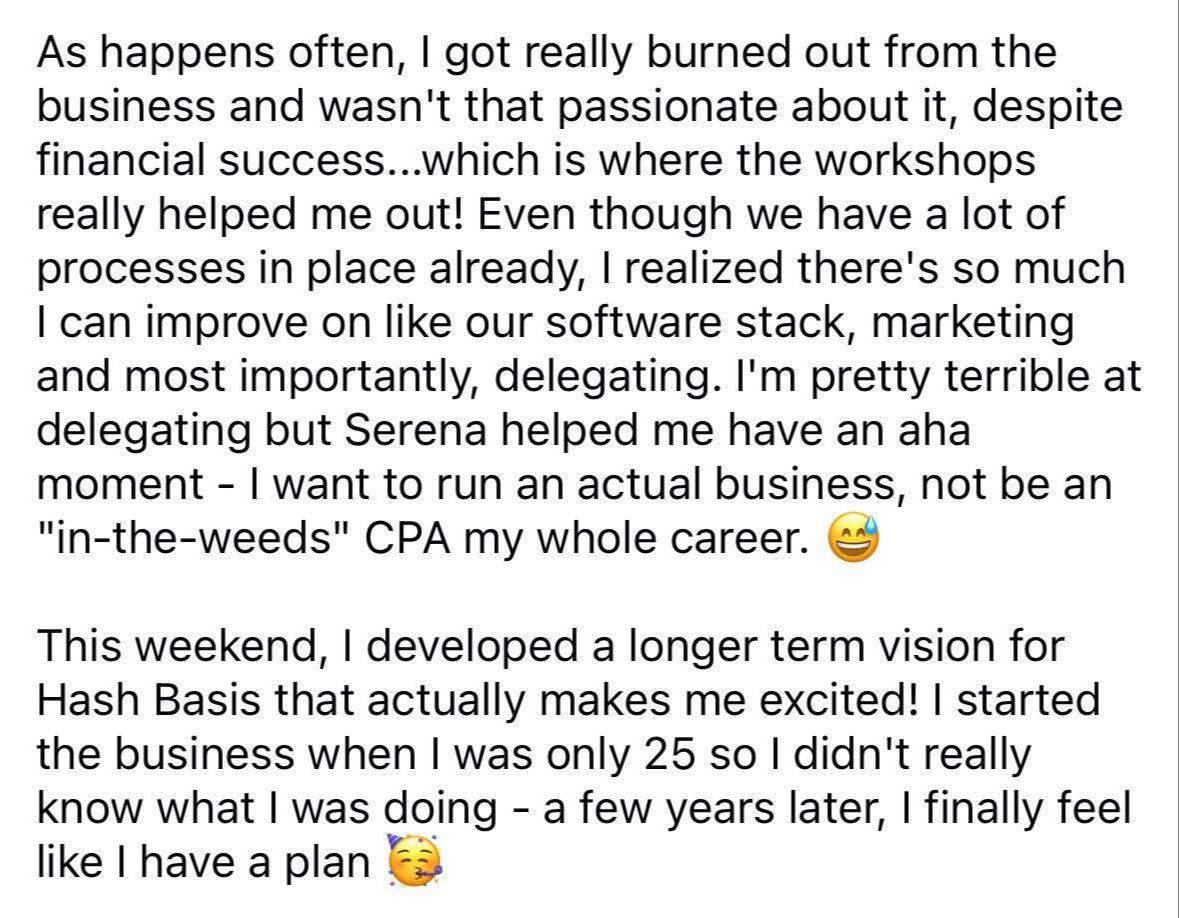Click the word processes
1179x918 pixels.
(x=141, y=270)
